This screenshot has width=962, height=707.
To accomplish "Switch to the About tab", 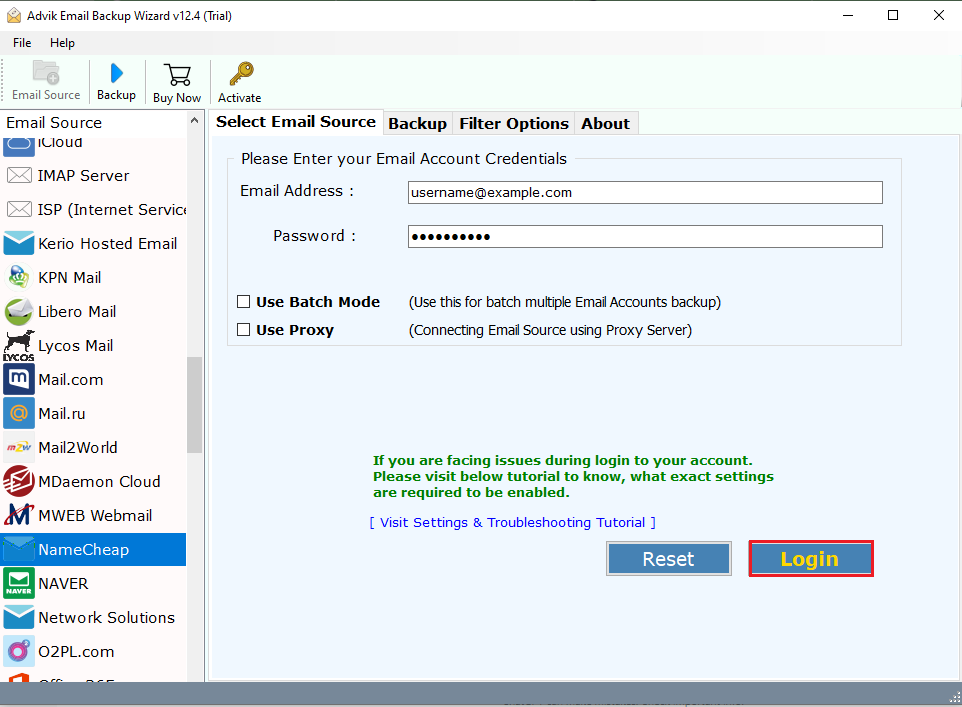I will coord(606,124).
